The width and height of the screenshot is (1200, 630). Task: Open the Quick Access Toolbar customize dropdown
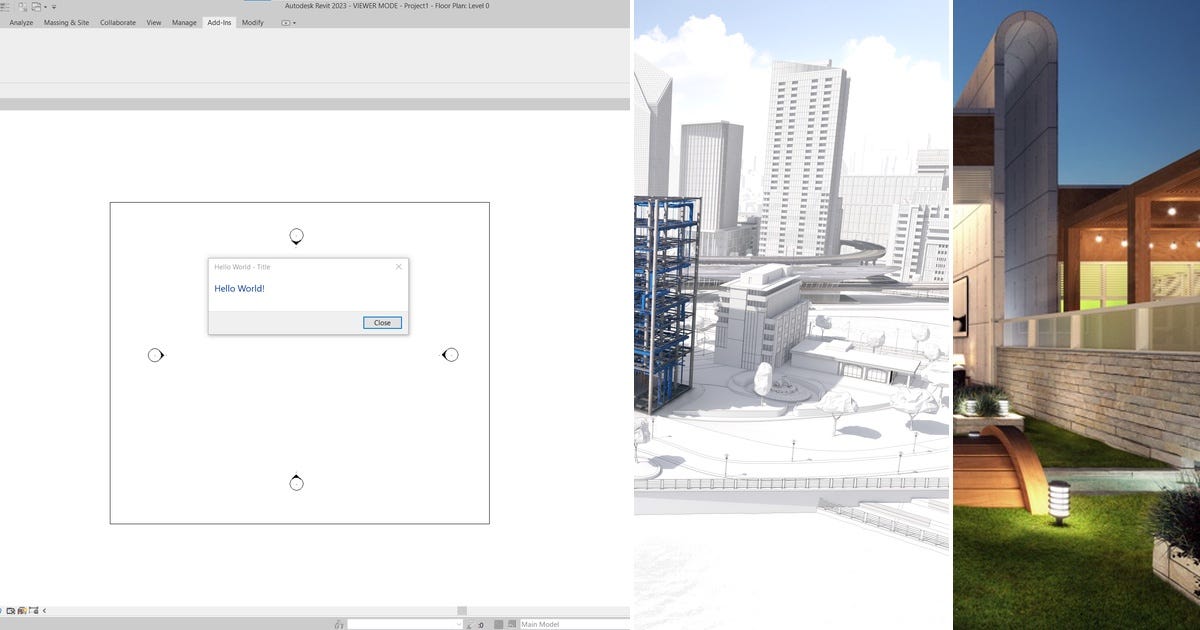pos(52,6)
